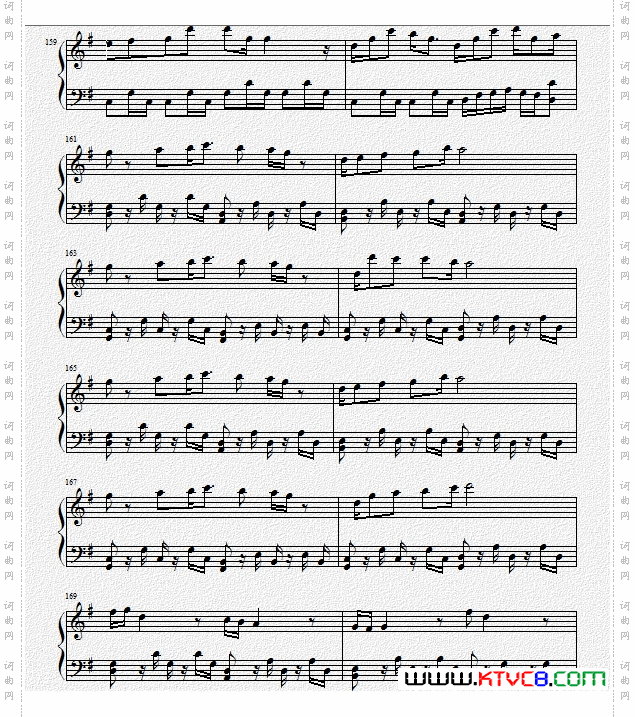Click the system brace beside measure 165
The width and height of the screenshot is (635, 717).
point(62,415)
